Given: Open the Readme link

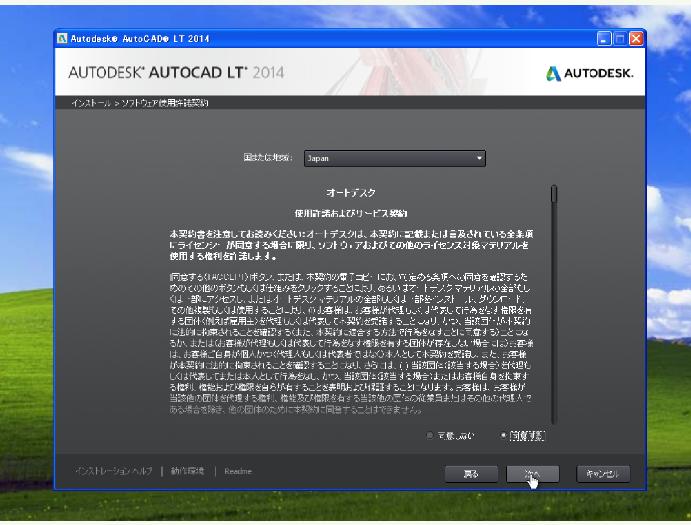Looking at the screenshot, I should click(238, 471).
